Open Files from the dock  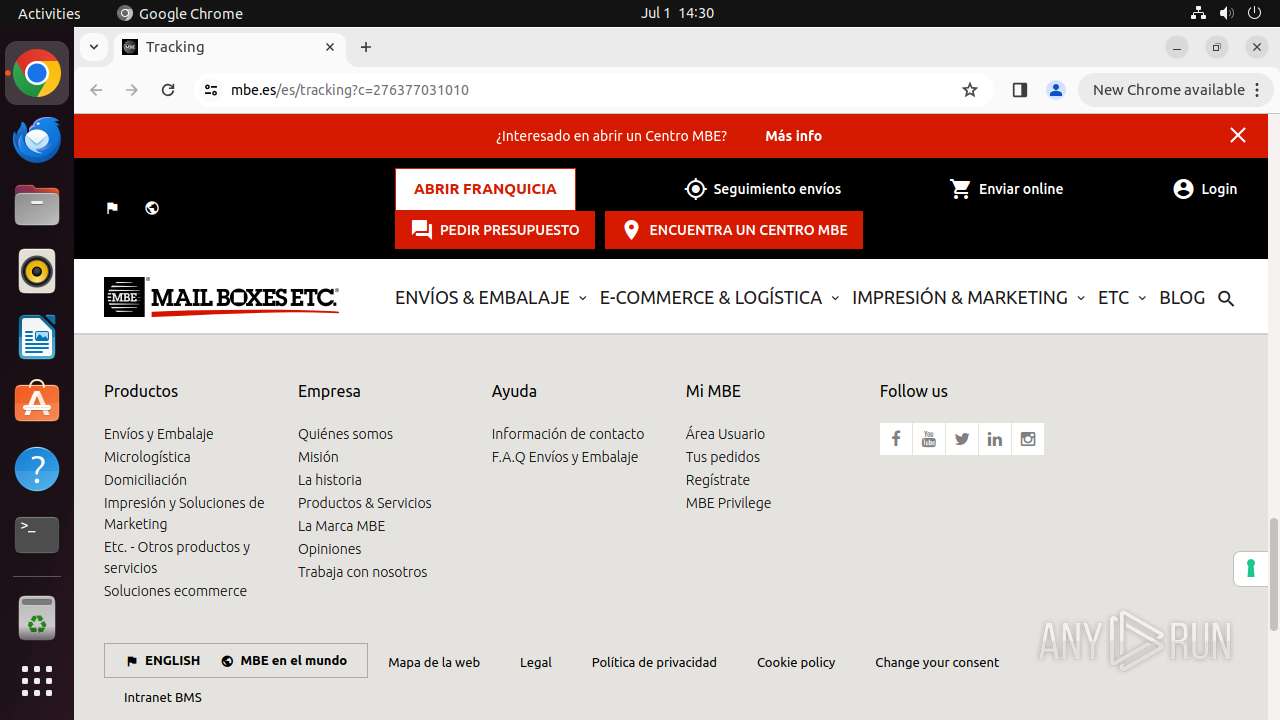37,206
